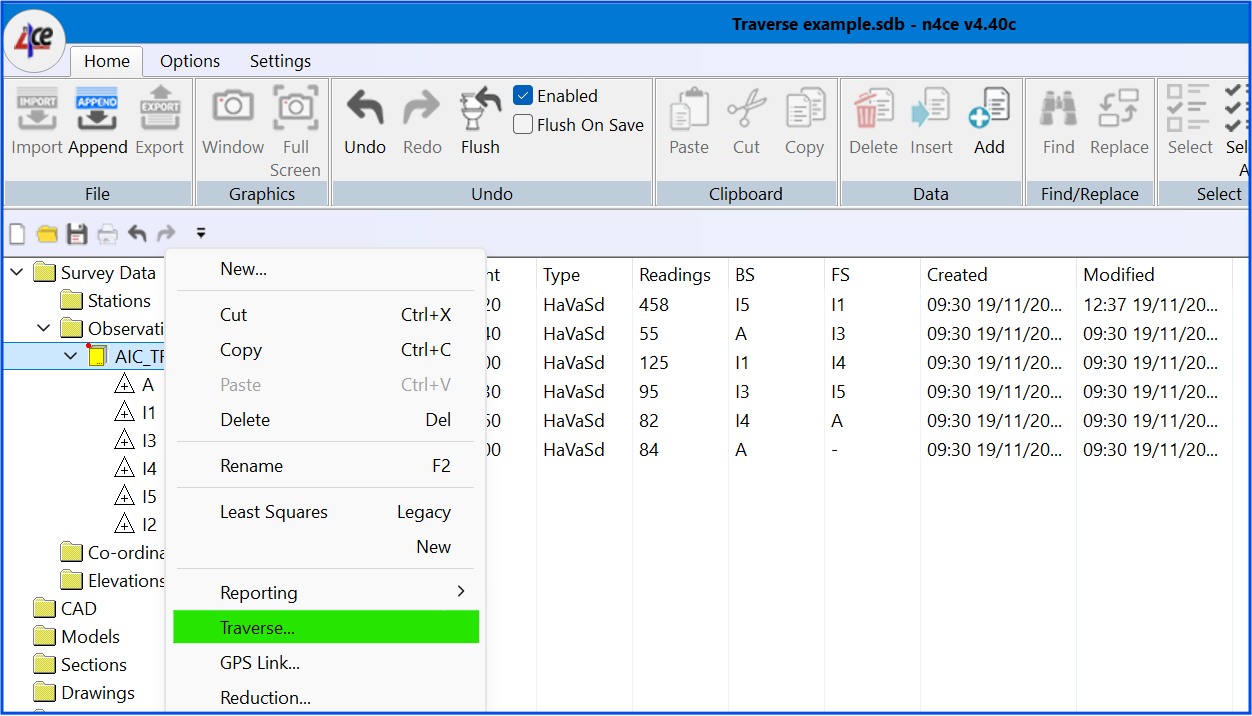Click the Export file icon

(x=160, y=109)
